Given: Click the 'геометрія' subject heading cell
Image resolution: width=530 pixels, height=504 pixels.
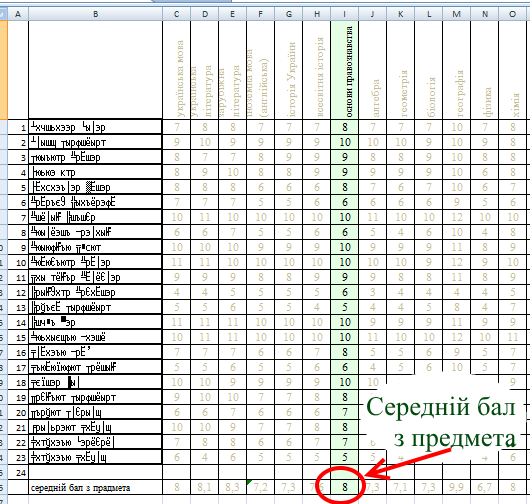Looking at the screenshot, I should click(401, 70).
